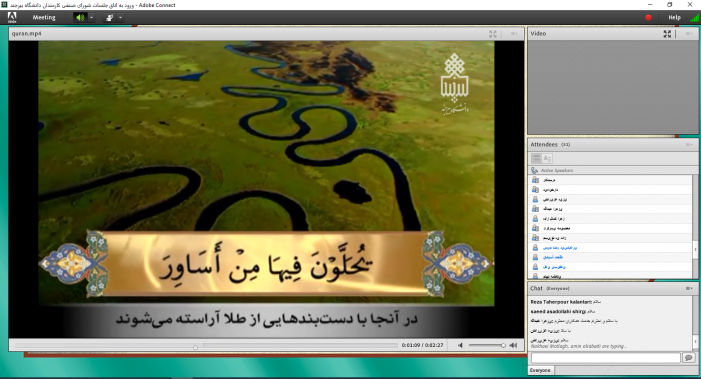The image size is (701, 379).
Task: Click the Attendees pod title
Action: (x=544, y=144)
